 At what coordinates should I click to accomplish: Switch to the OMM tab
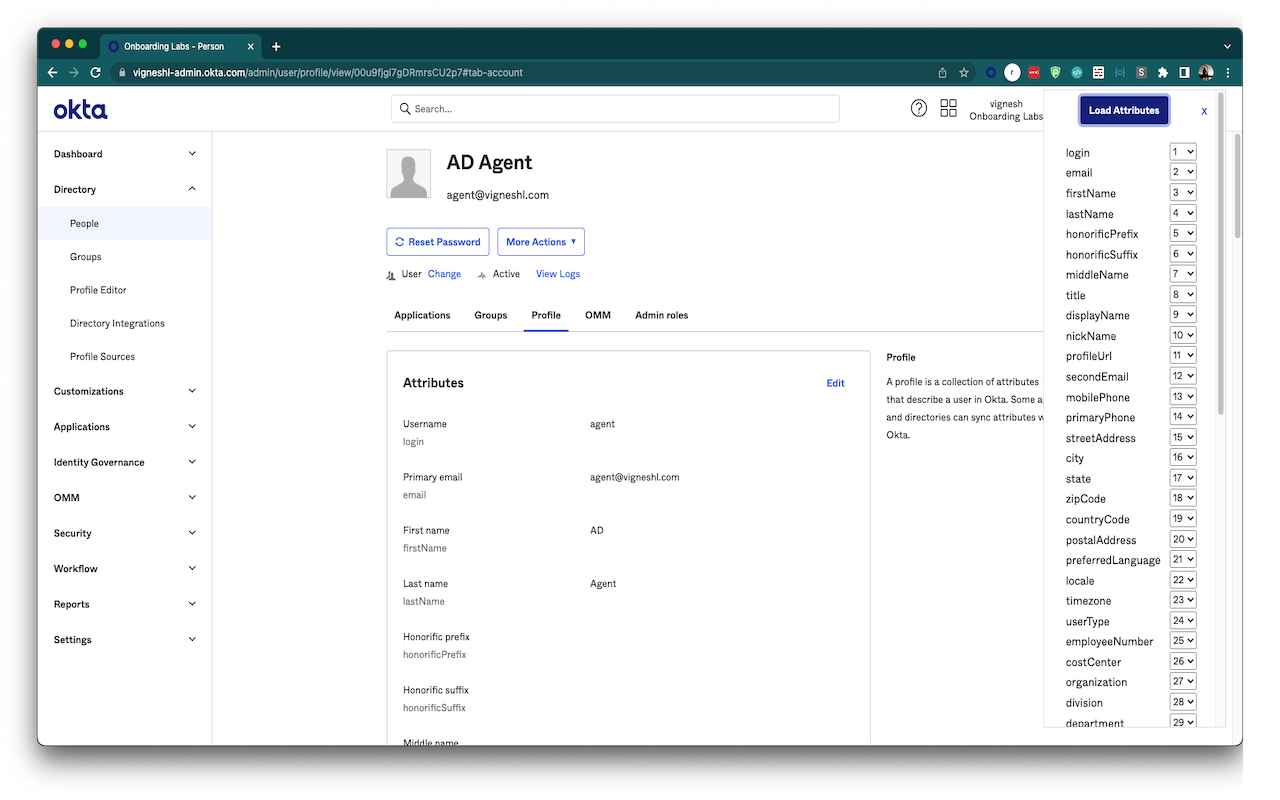(598, 315)
